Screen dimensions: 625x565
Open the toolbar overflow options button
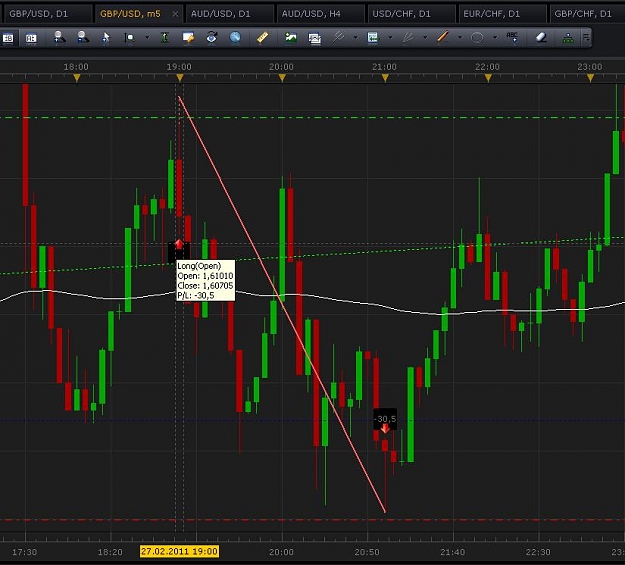coord(586,37)
